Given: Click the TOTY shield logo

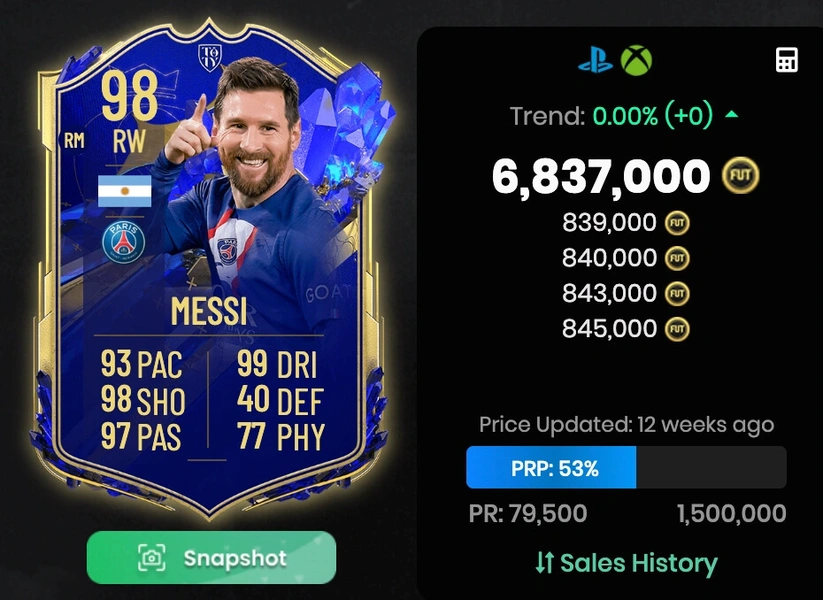Looking at the screenshot, I should (x=209, y=57).
